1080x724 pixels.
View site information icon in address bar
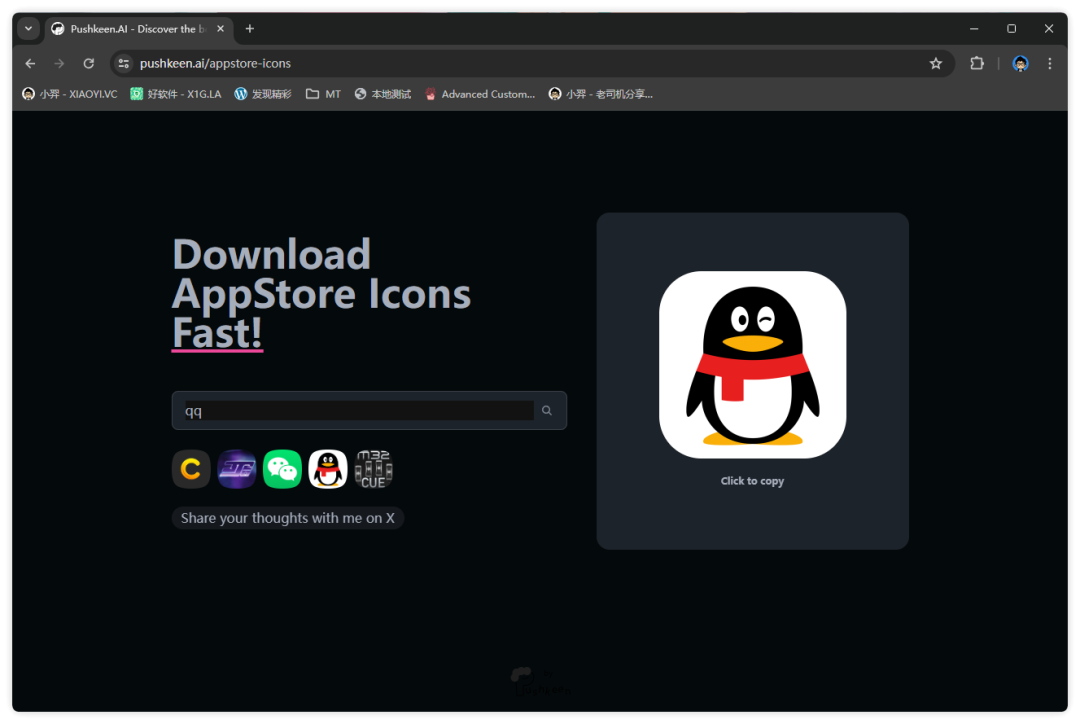[124, 63]
